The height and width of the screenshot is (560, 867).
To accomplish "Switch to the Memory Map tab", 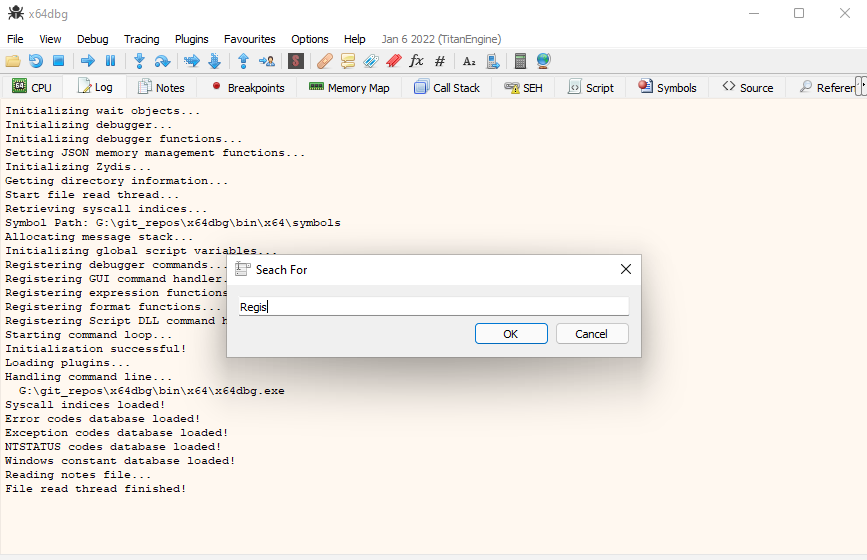I will pos(349,87).
